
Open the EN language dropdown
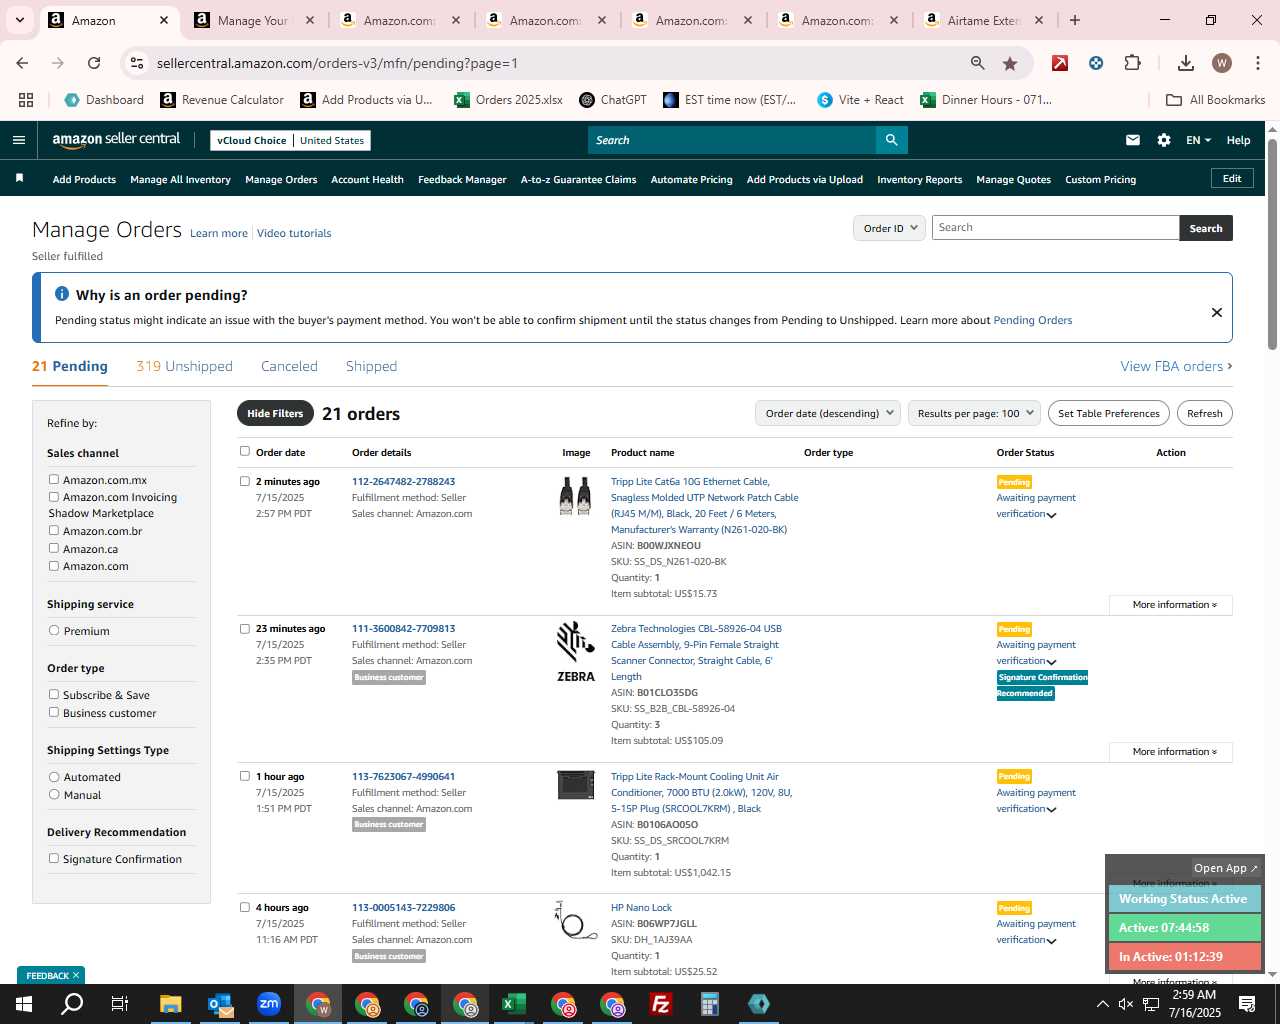[x=1198, y=140]
